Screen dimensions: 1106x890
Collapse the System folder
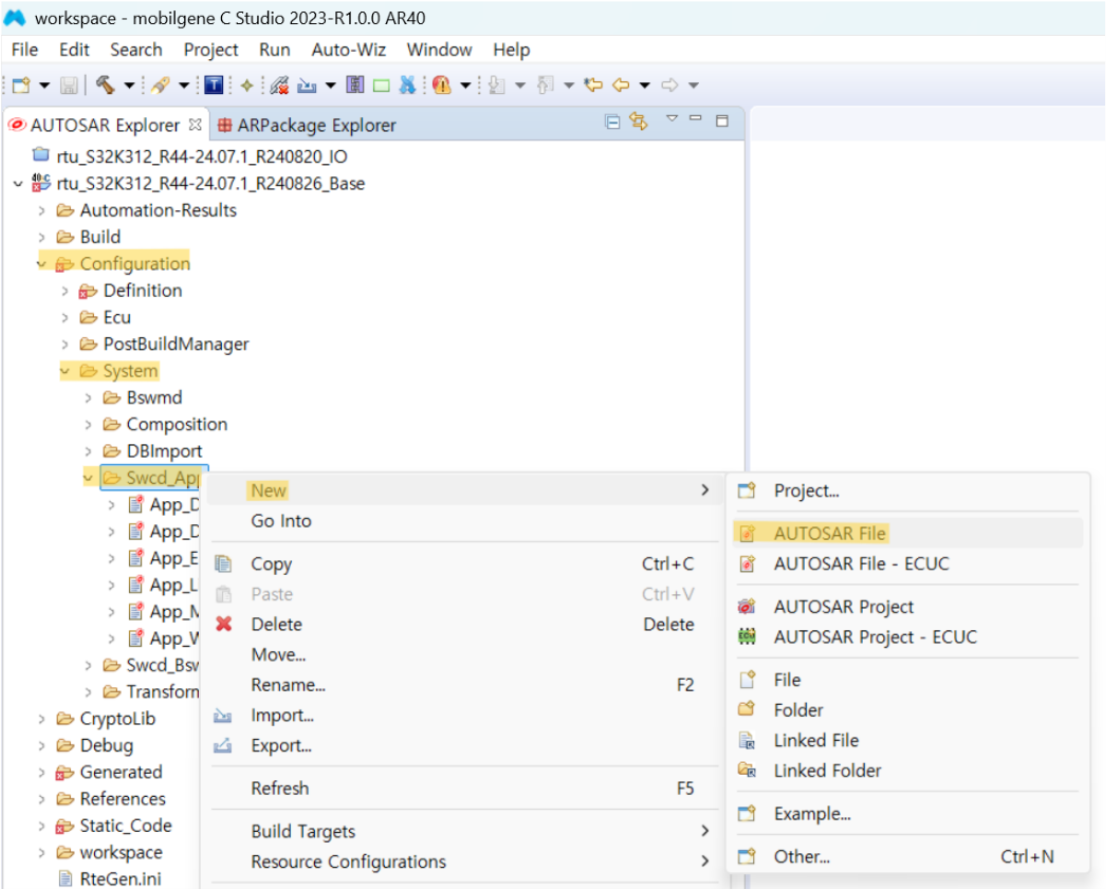65,371
